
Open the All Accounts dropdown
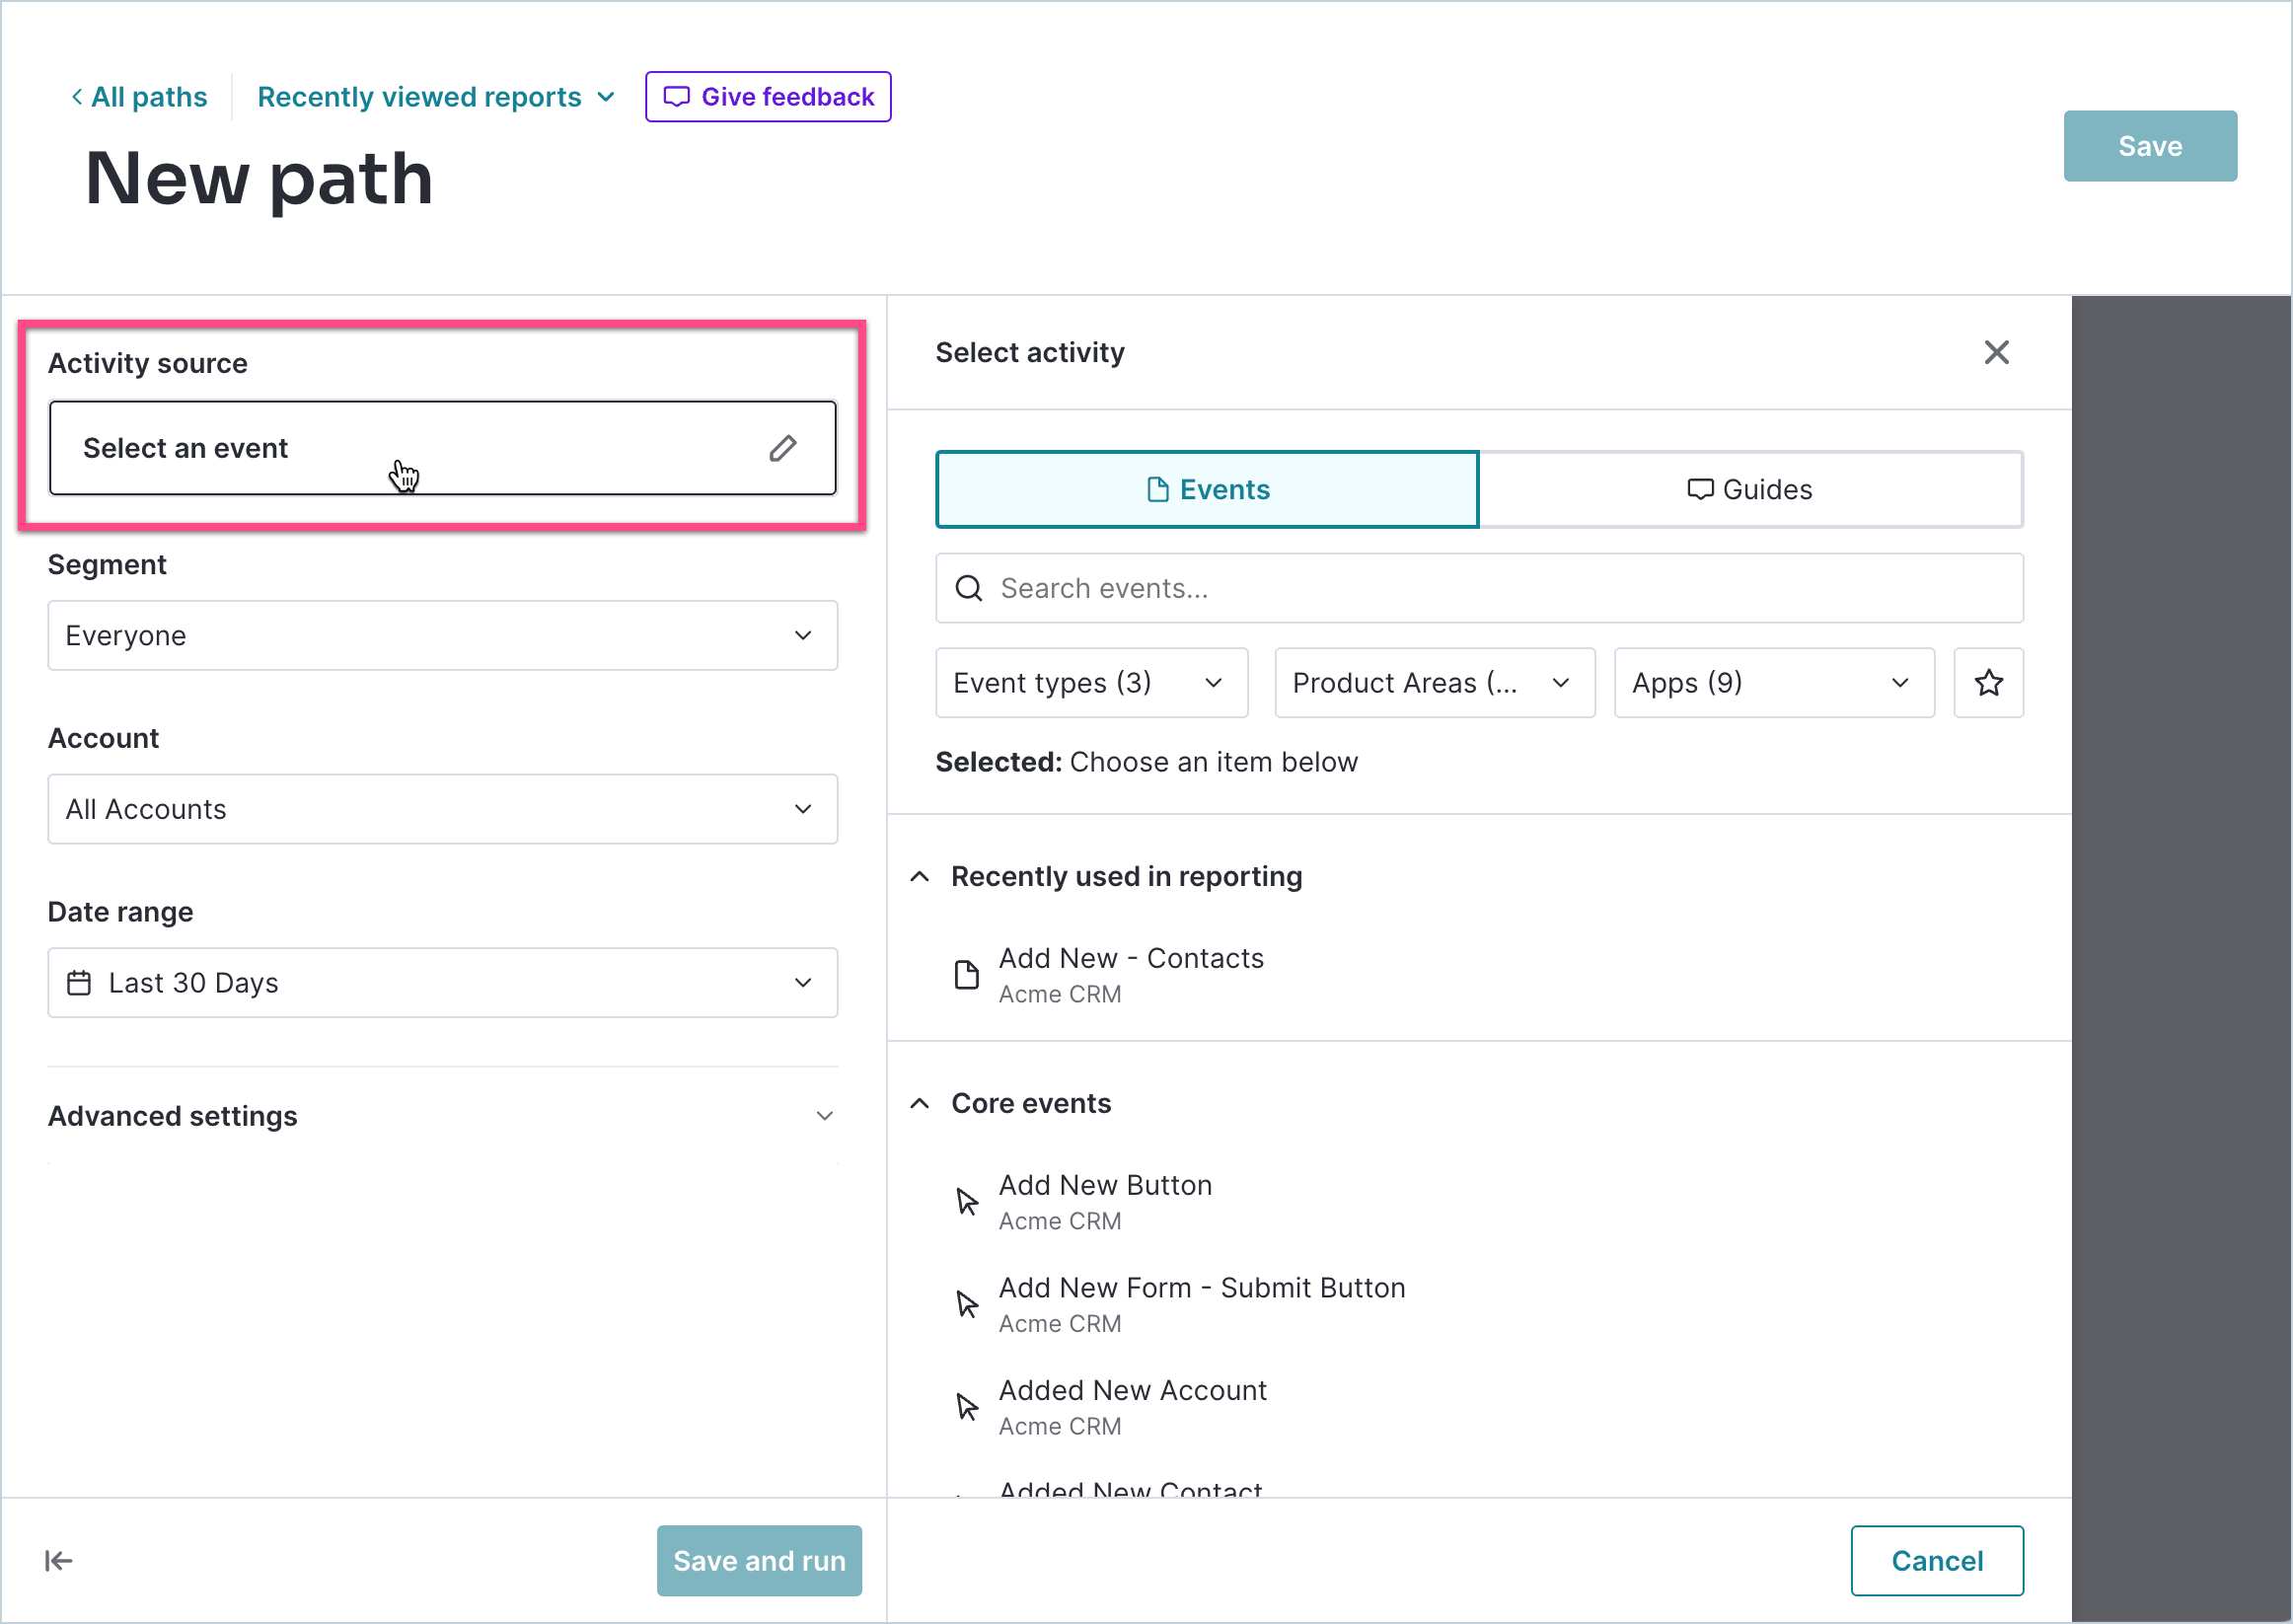pos(443,809)
